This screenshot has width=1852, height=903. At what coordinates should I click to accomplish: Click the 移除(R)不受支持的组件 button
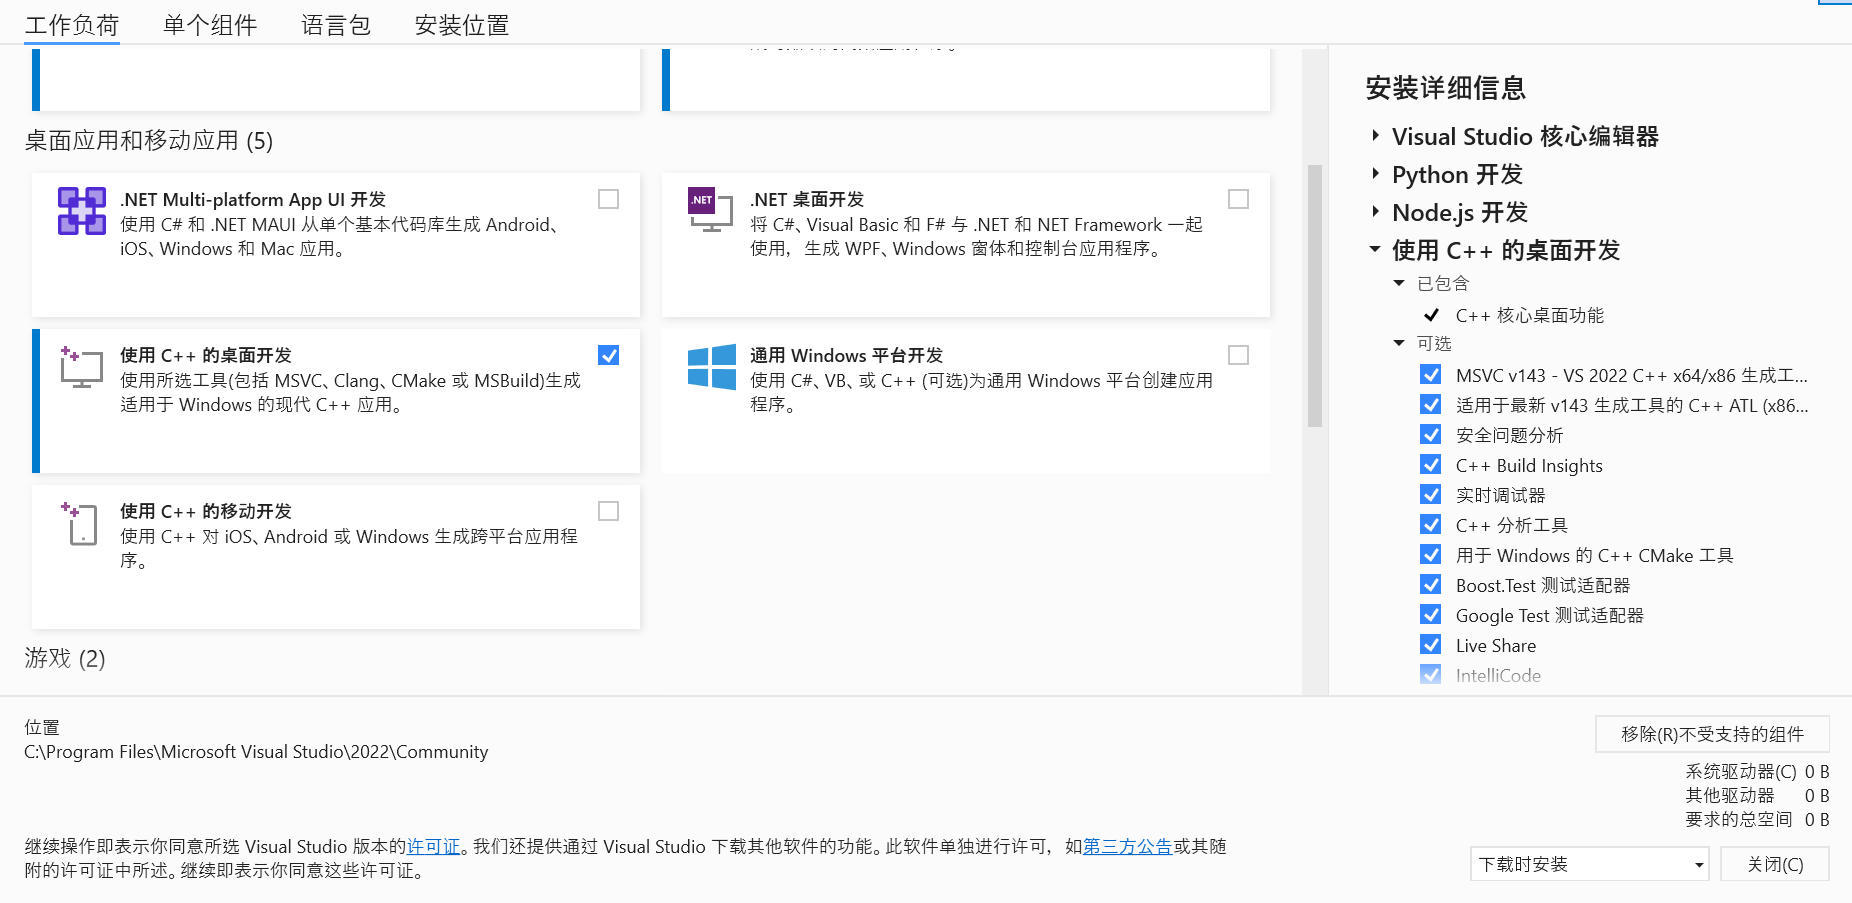[1711, 734]
